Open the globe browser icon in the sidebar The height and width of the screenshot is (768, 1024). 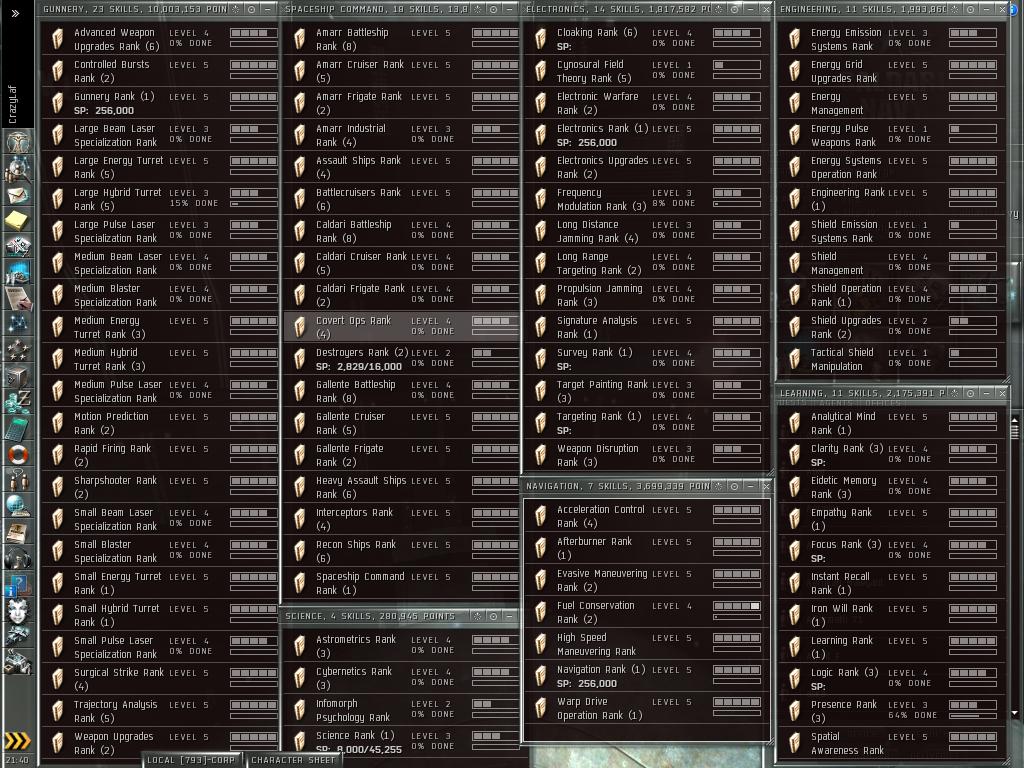pyautogui.click(x=18, y=505)
